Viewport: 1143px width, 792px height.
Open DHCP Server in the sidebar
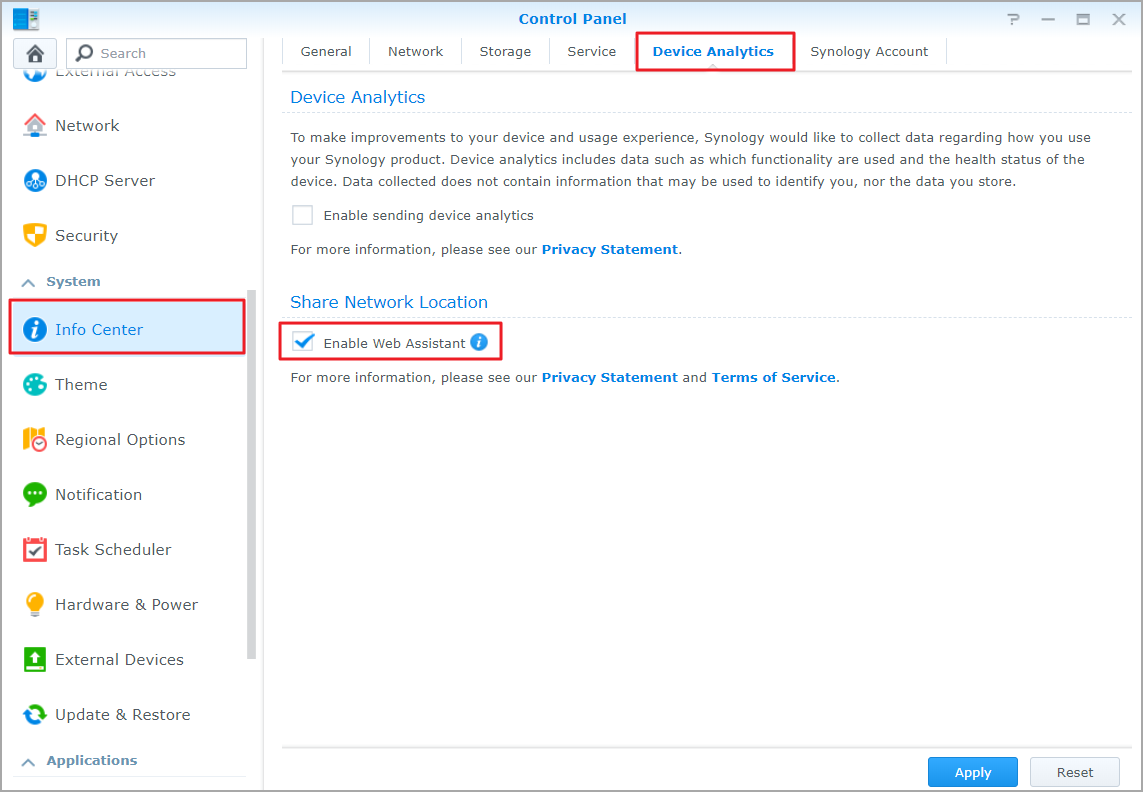[128, 180]
